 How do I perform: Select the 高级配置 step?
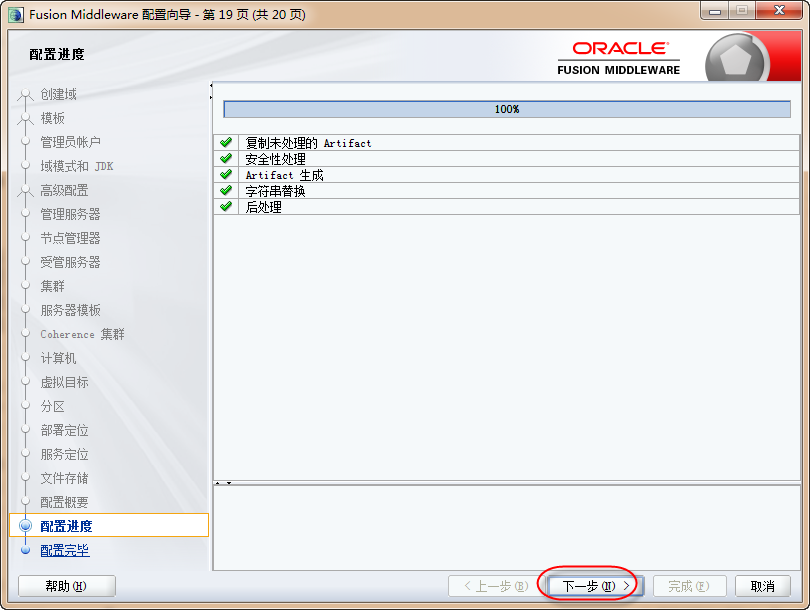(65, 190)
